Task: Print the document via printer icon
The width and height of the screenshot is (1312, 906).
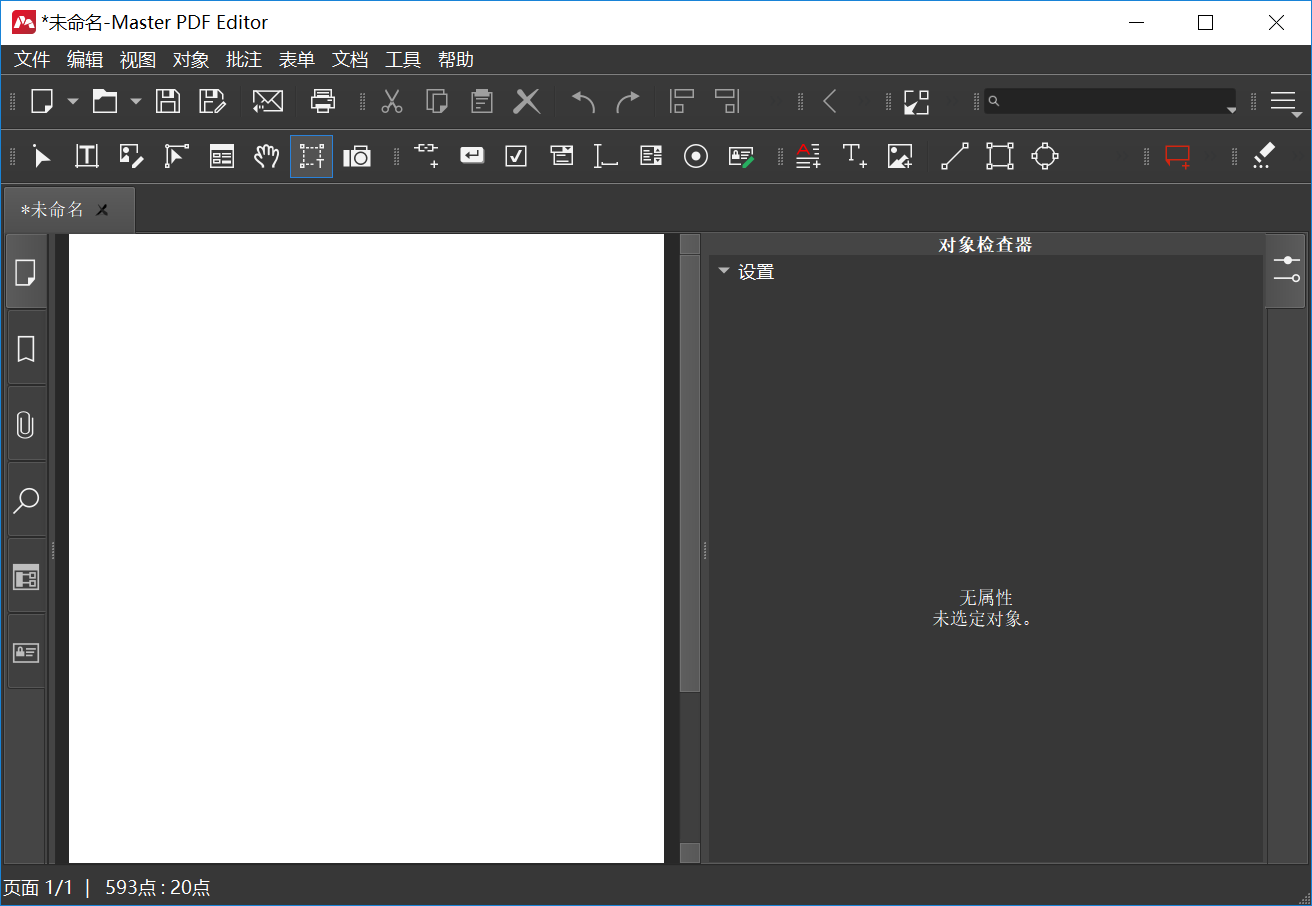Action: (323, 101)
